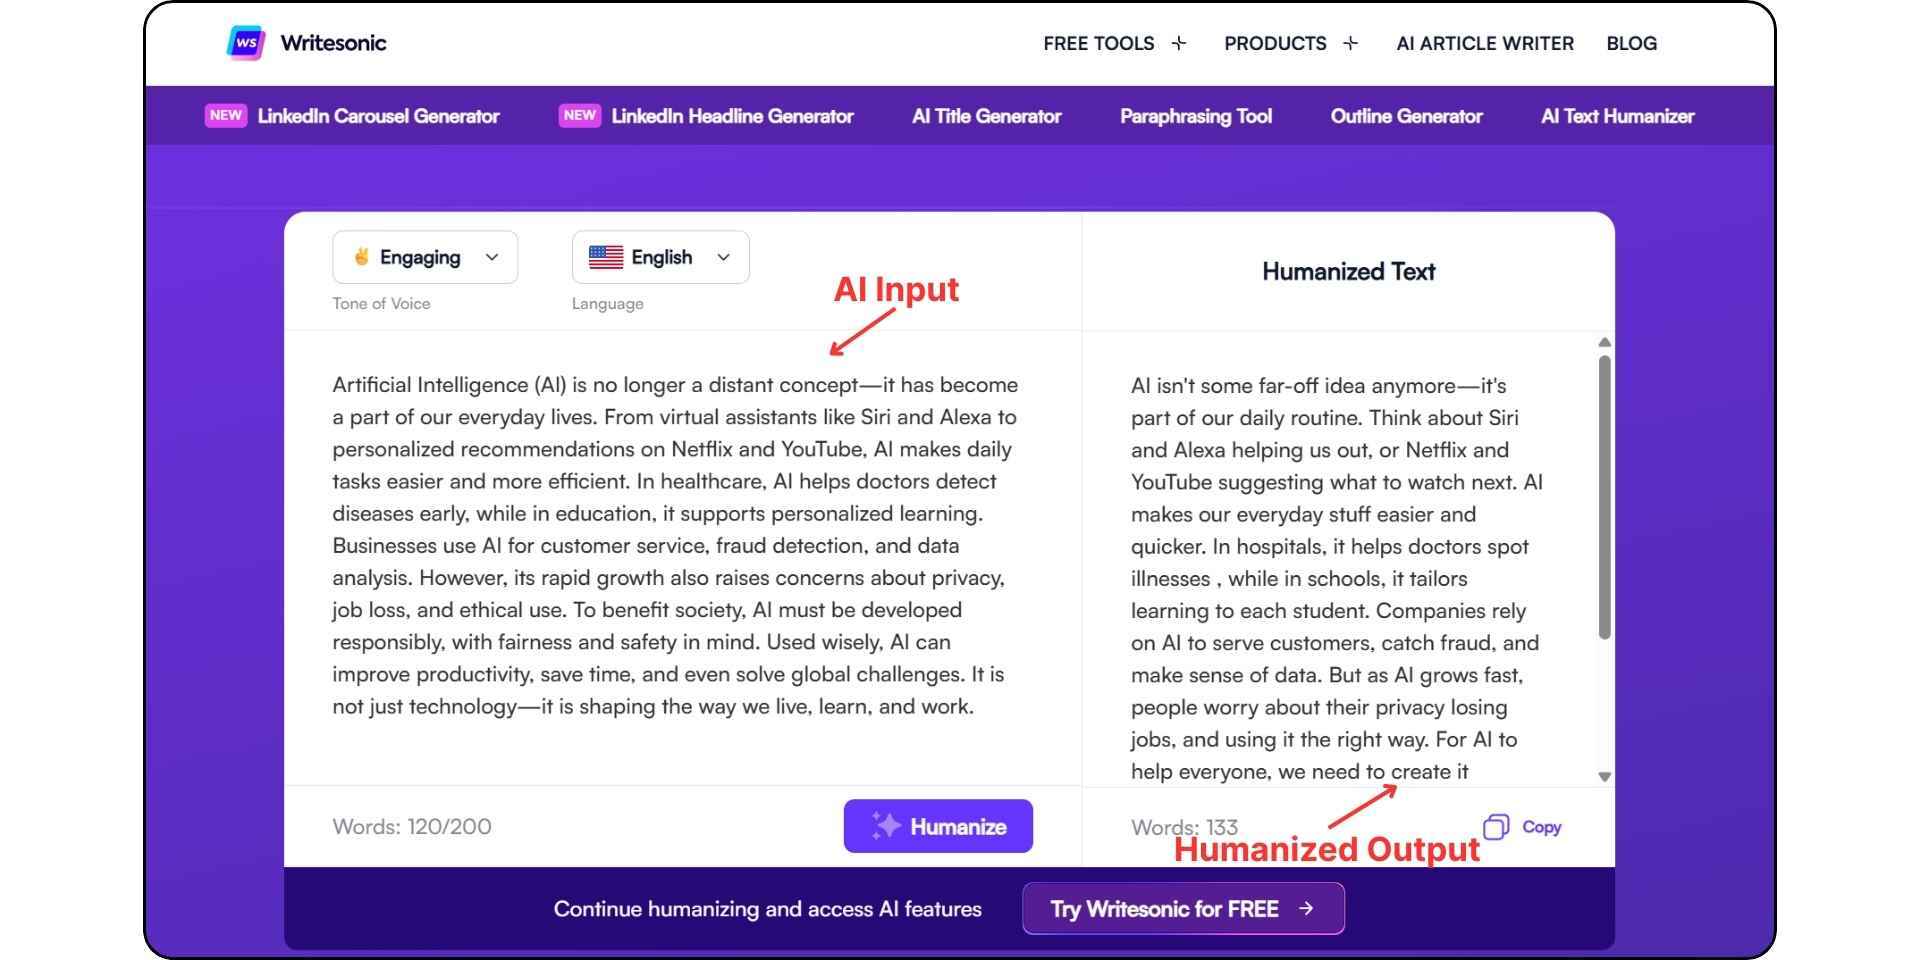This screenshot has width=1920, height=960.
Task: Click the Copy link
Action: click(x=1541, y=827)
